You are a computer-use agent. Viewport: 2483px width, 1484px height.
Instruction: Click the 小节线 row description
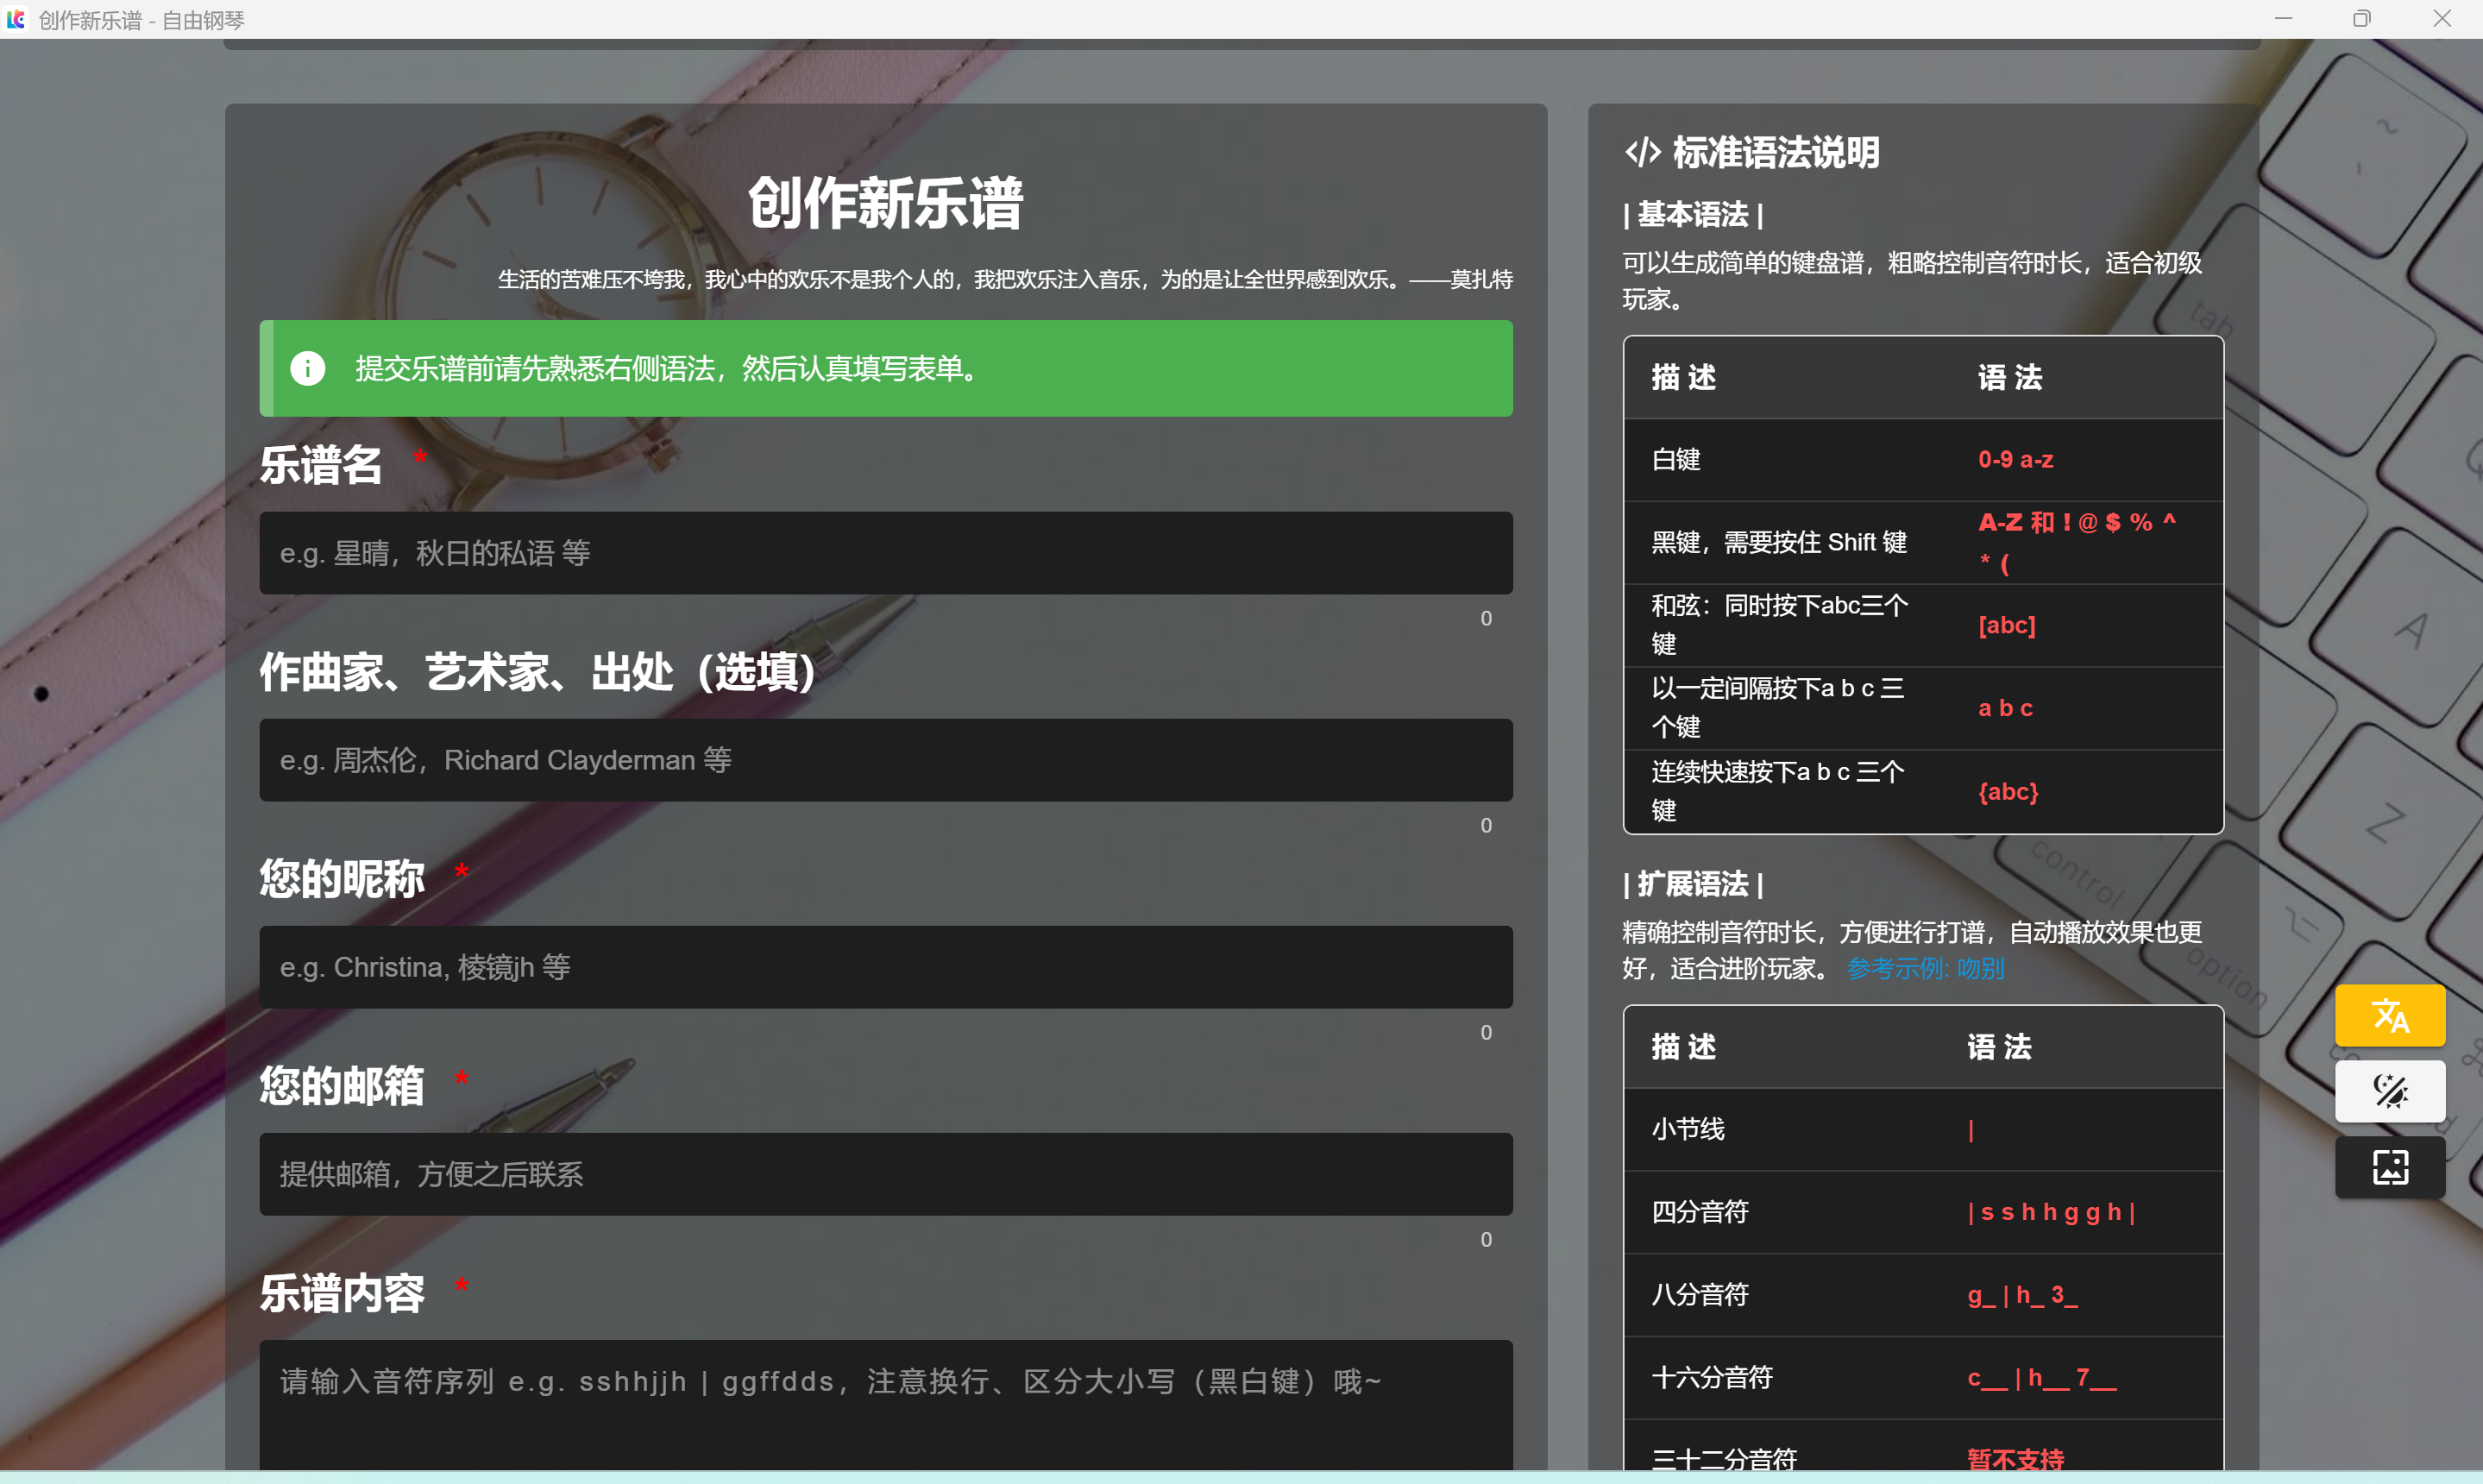(1688, 1129)
